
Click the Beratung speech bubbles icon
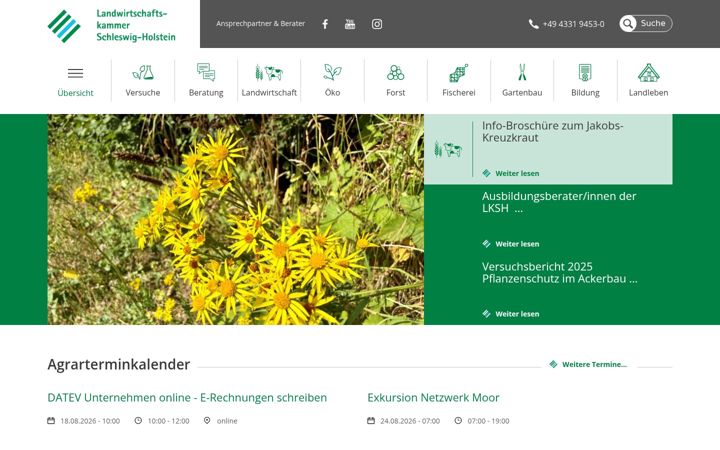point(206,72)
